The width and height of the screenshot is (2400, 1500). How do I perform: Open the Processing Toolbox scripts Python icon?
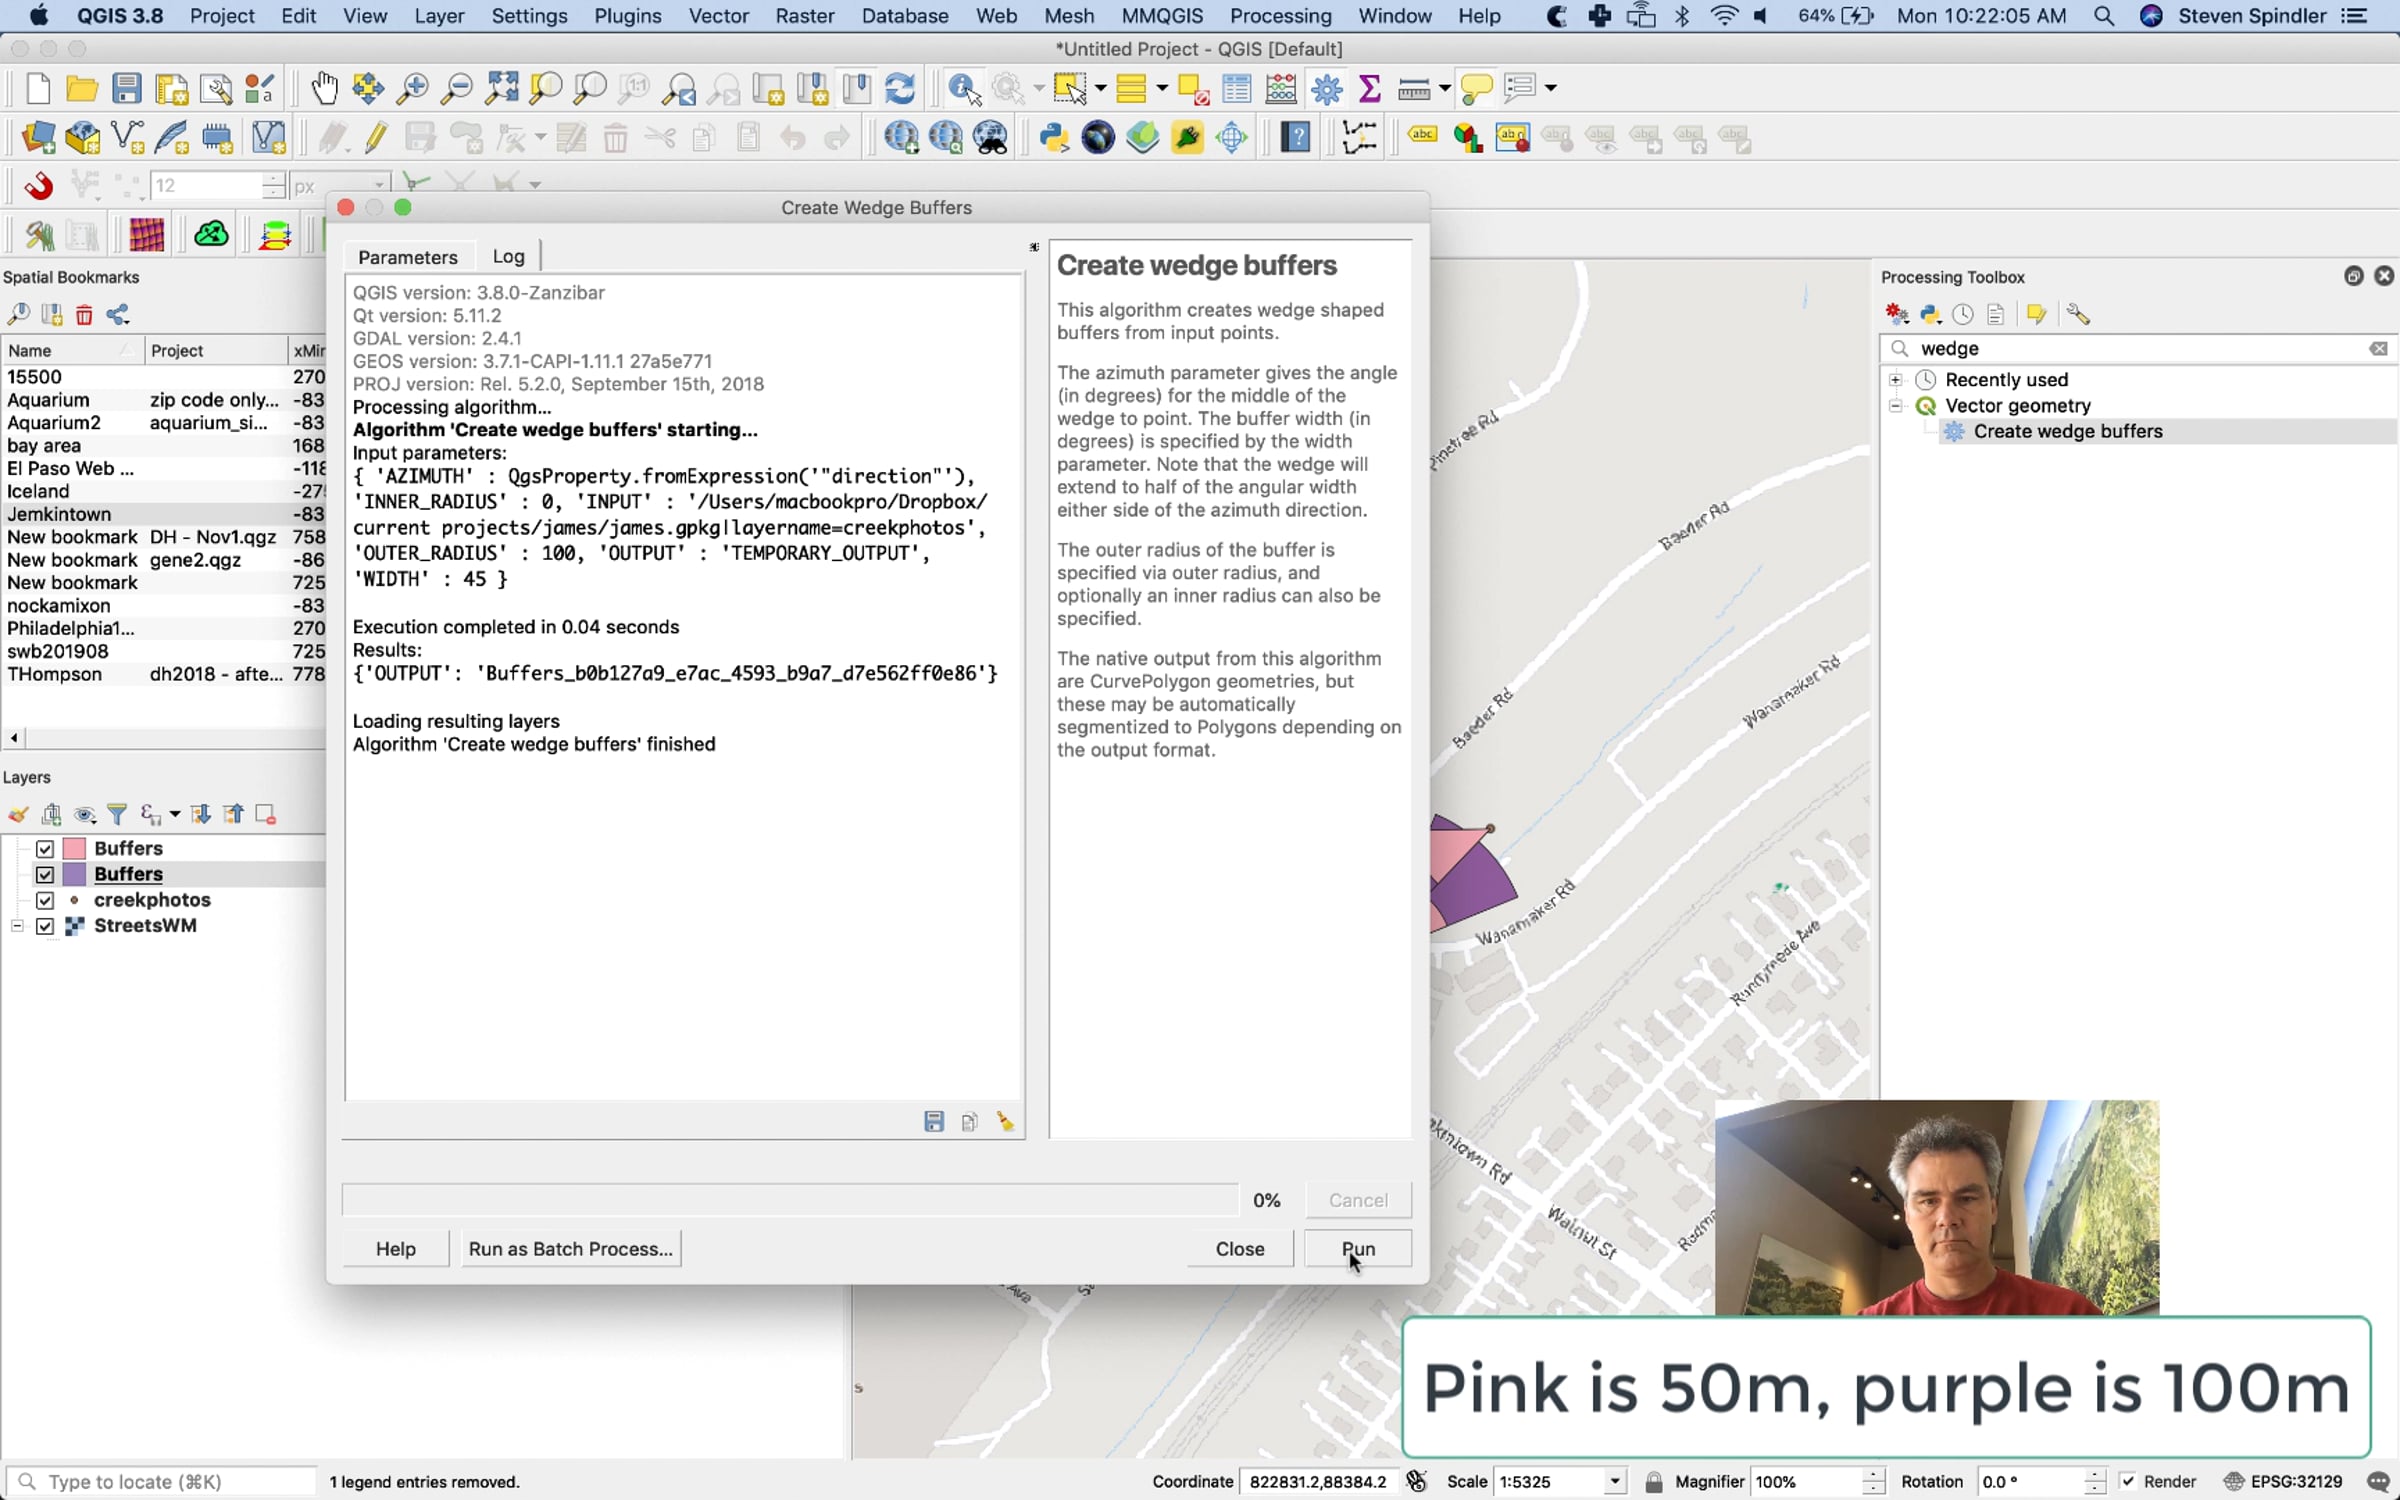coord(1930,315)
